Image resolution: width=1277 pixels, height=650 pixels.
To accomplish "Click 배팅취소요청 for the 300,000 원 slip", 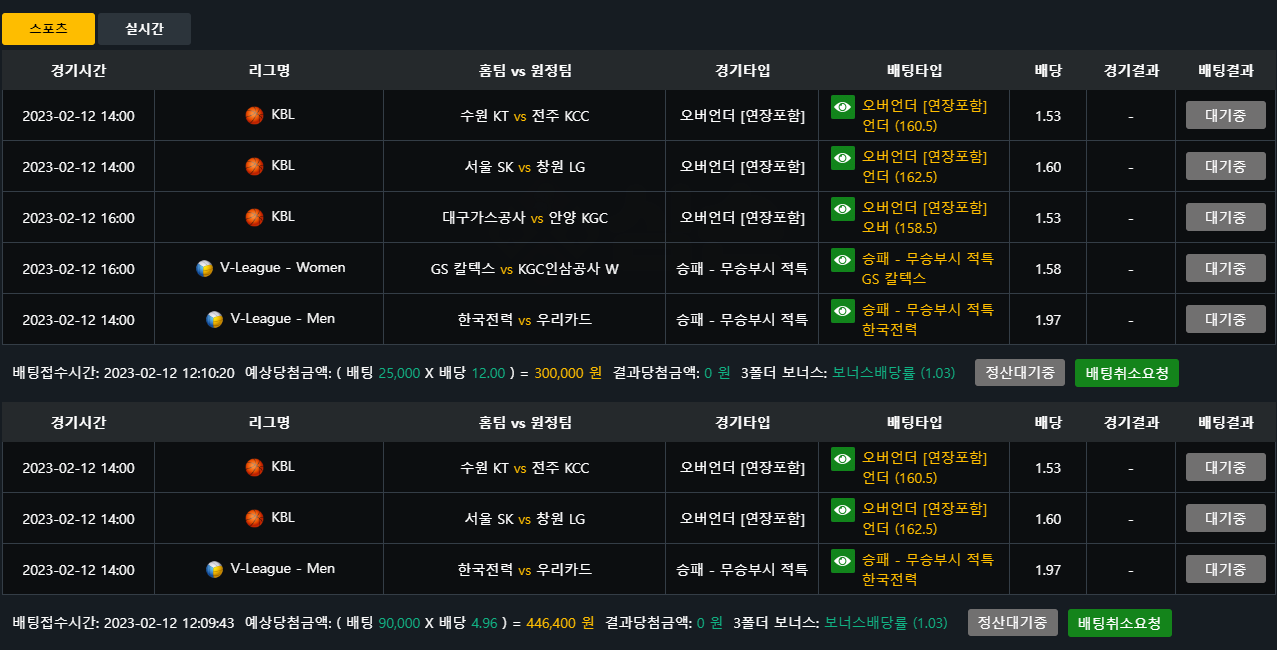I will (1127, 373).
